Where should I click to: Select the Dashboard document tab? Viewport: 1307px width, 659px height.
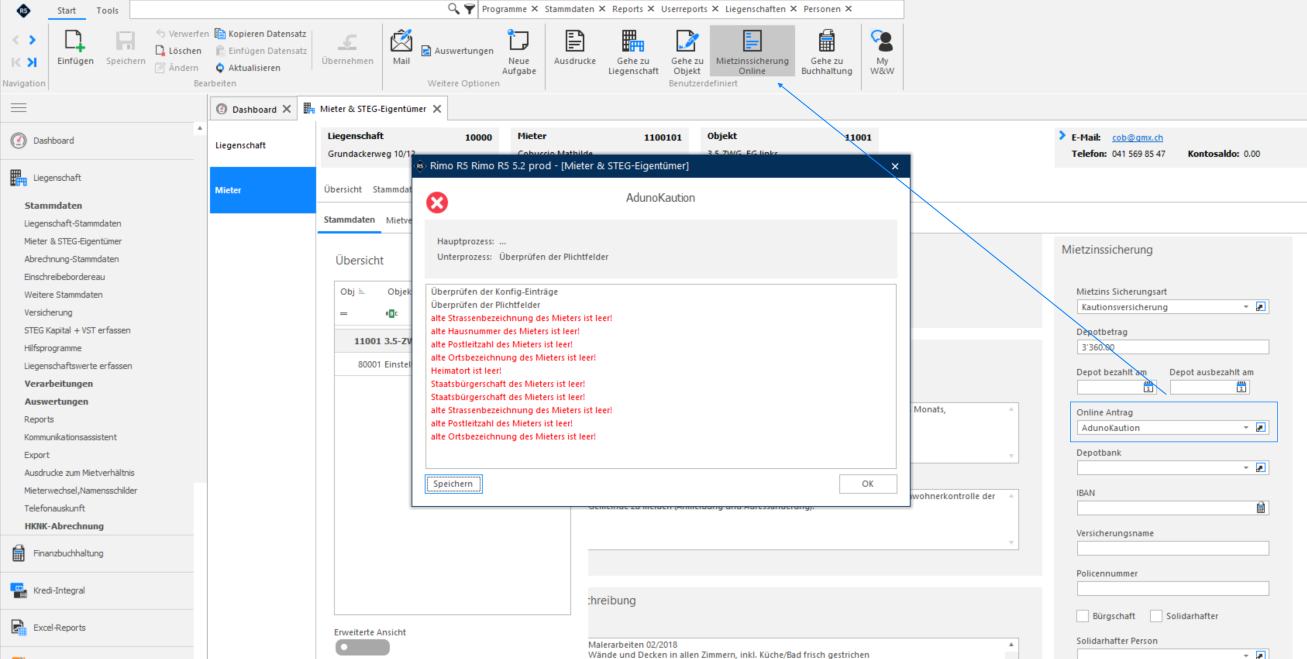(x=254, y=109)
